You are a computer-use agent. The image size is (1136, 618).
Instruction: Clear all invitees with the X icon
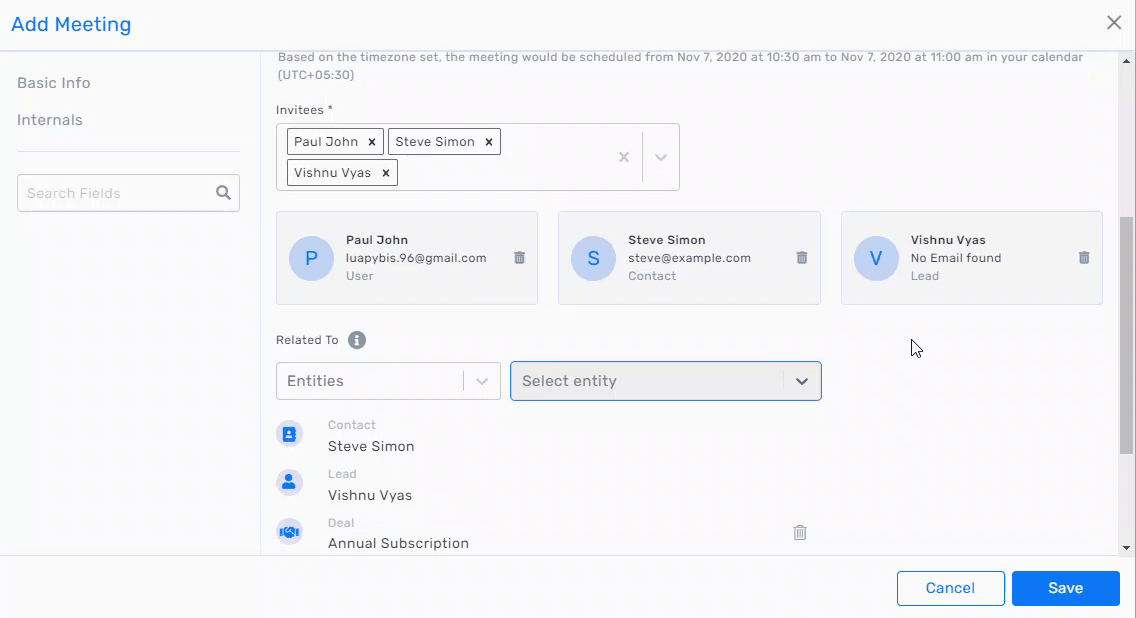pyautogui.click(x=624, y=157)
